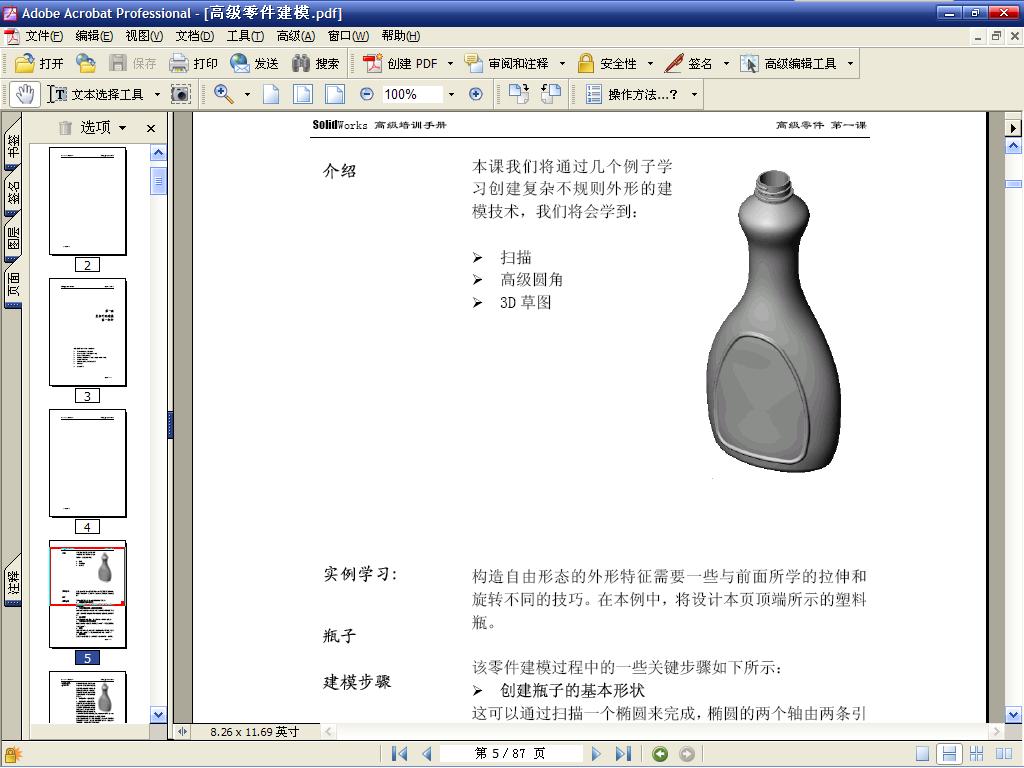Switch to the 签名 signatures side tab

(13, 191)
